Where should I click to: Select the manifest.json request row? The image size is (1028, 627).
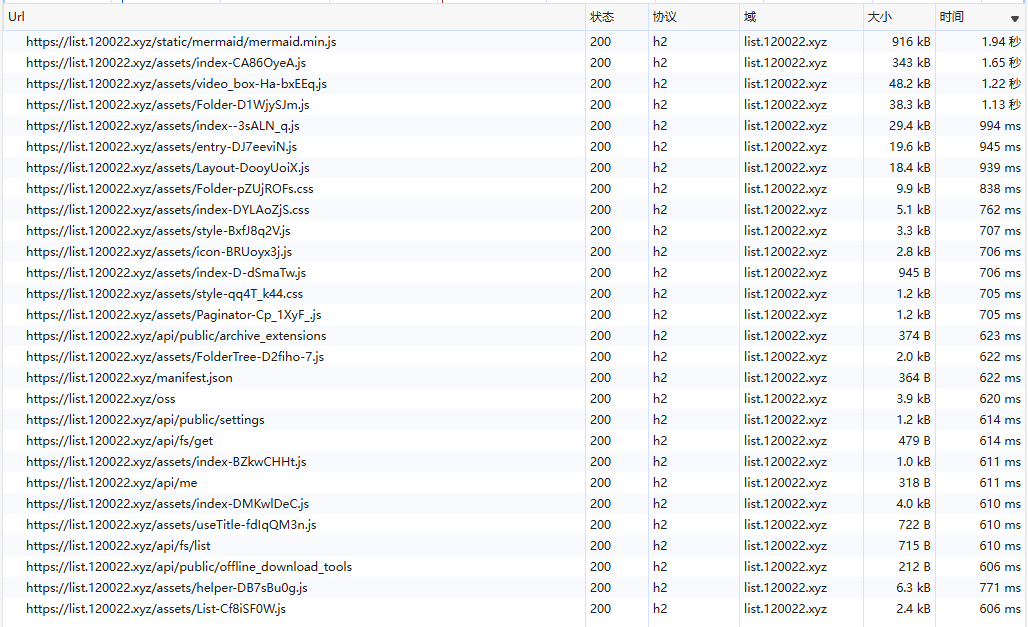[x=129, y=378]
